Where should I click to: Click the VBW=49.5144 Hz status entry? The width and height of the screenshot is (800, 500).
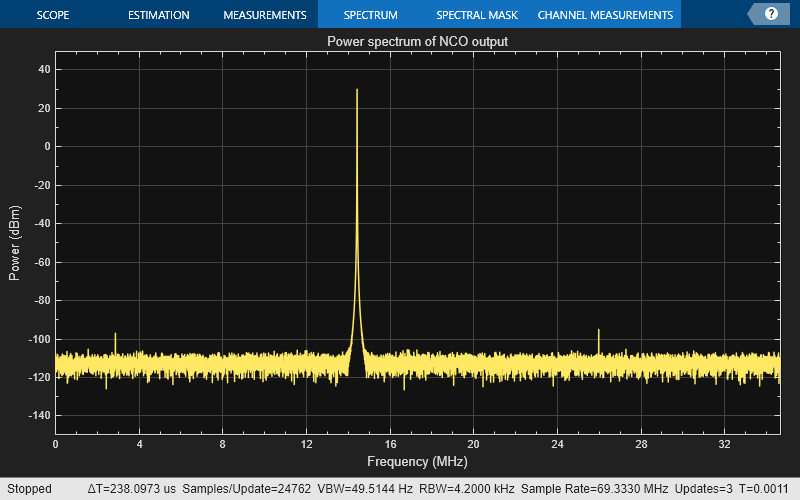tap(365, 489)
